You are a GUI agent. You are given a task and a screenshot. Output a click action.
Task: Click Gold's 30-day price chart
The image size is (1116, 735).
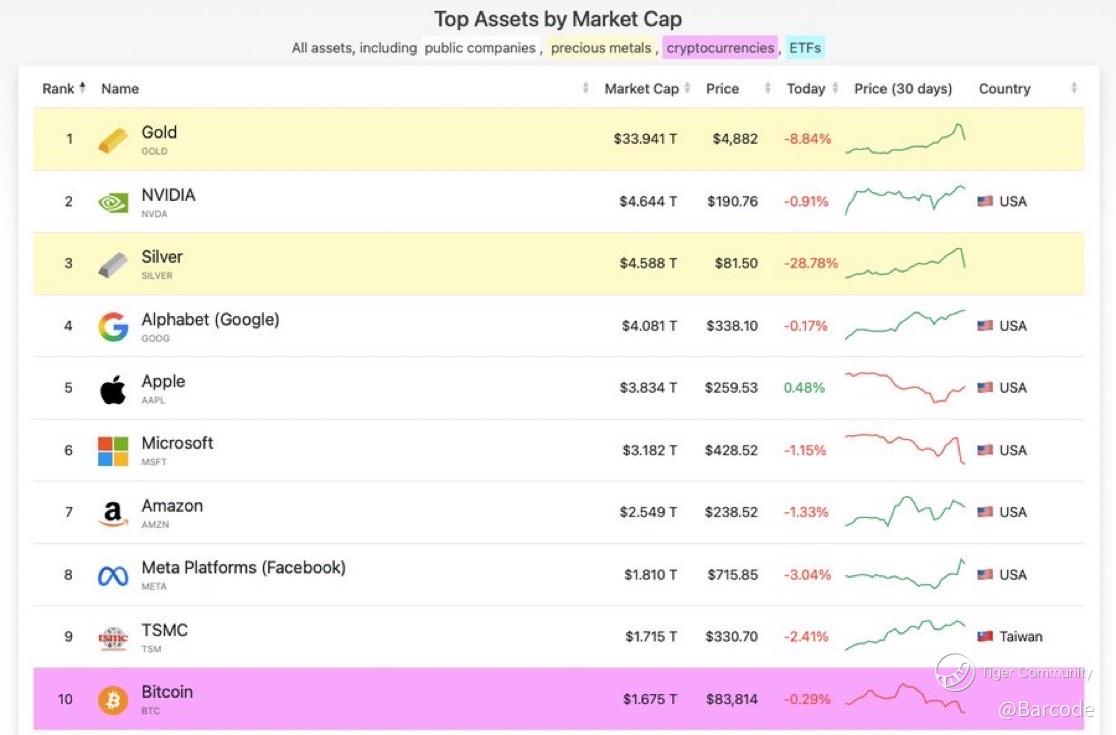905,140
